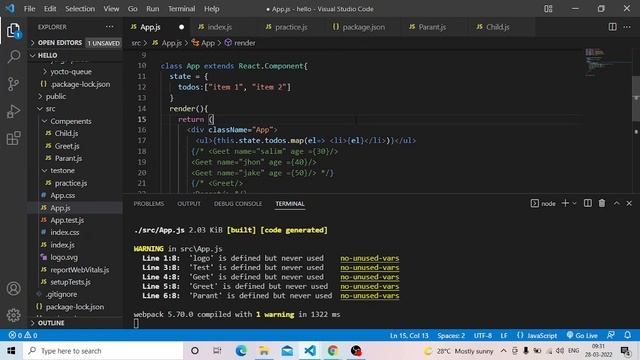Change the UTF-8 encoding setting
This screenshot has width=640, height=360.
tap(482, 335)
